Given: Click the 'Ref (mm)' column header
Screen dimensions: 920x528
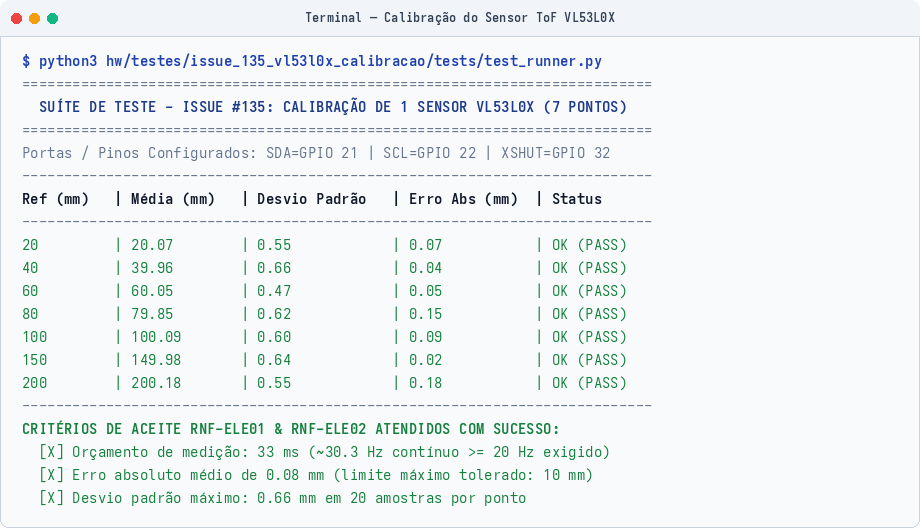Looking at the screenshot, I should tap(56, 199).
